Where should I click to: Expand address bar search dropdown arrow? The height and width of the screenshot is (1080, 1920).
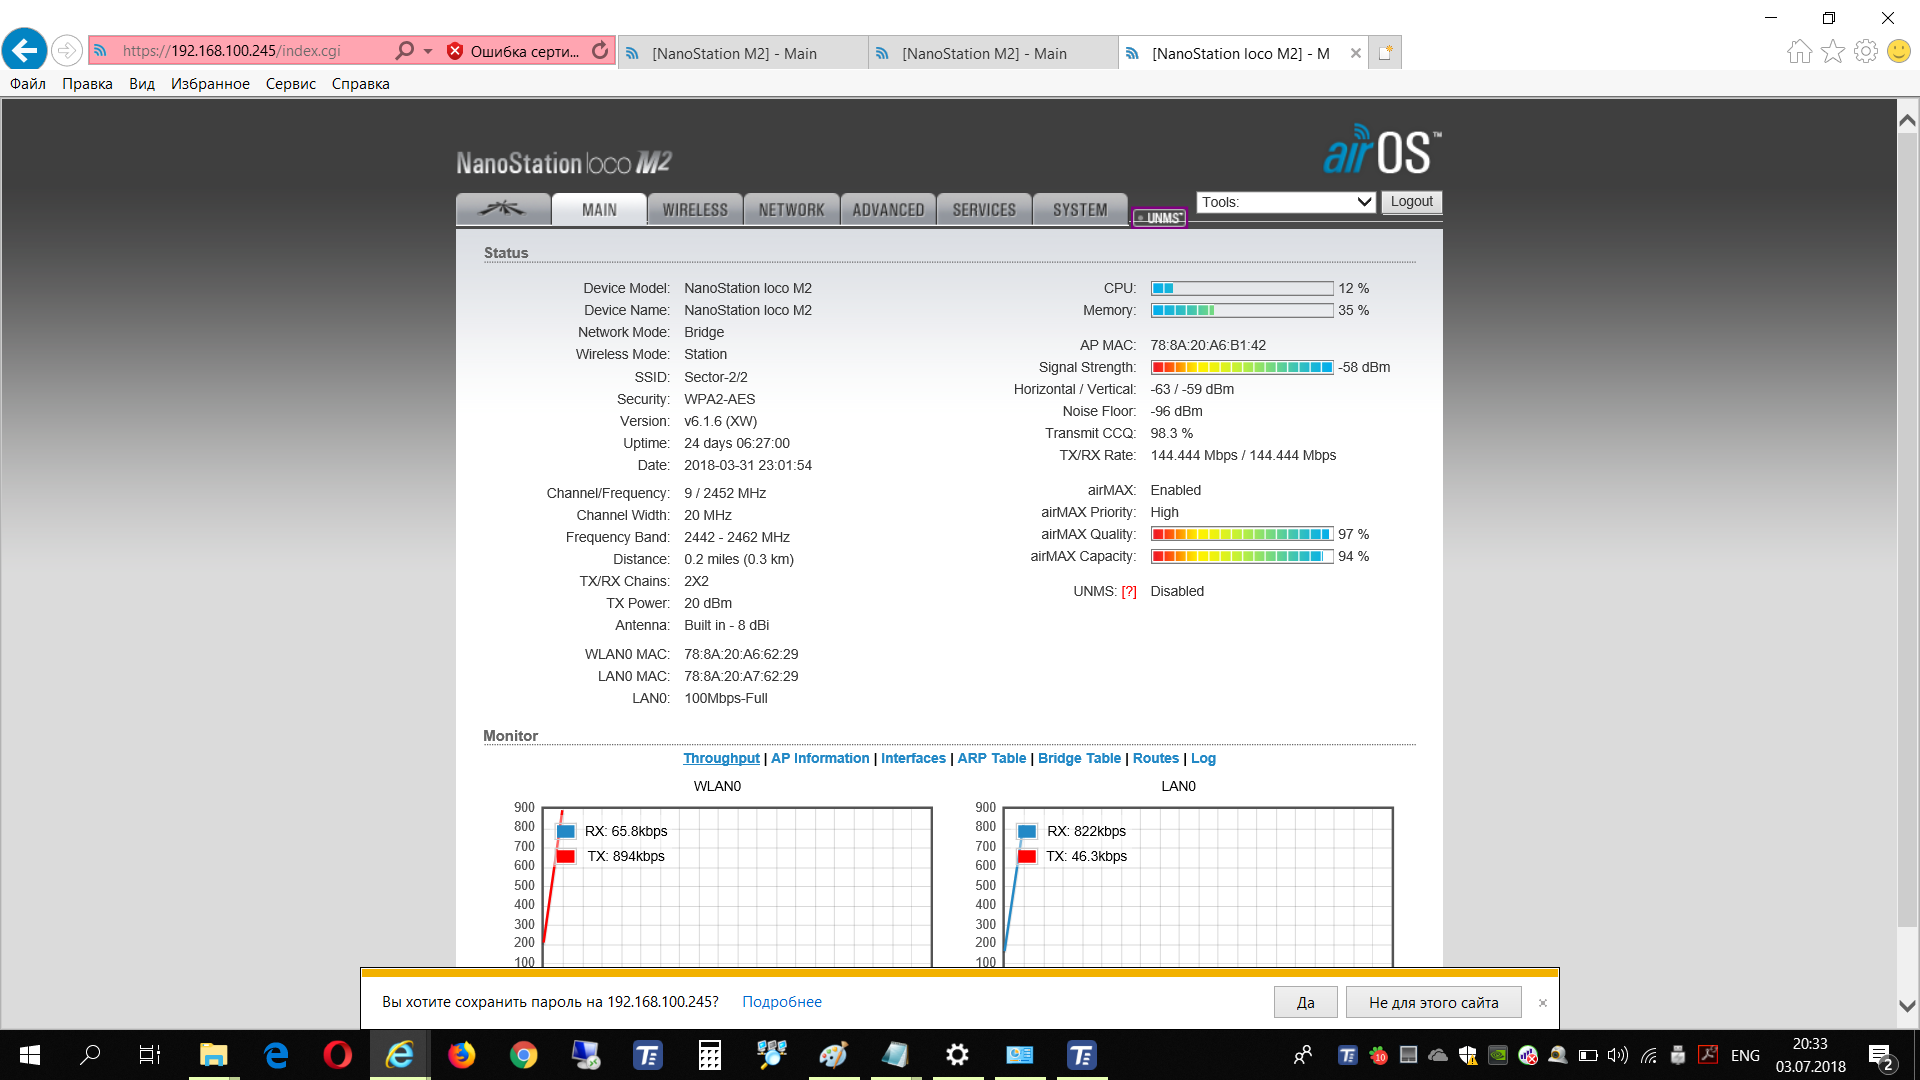coord(428,51)
